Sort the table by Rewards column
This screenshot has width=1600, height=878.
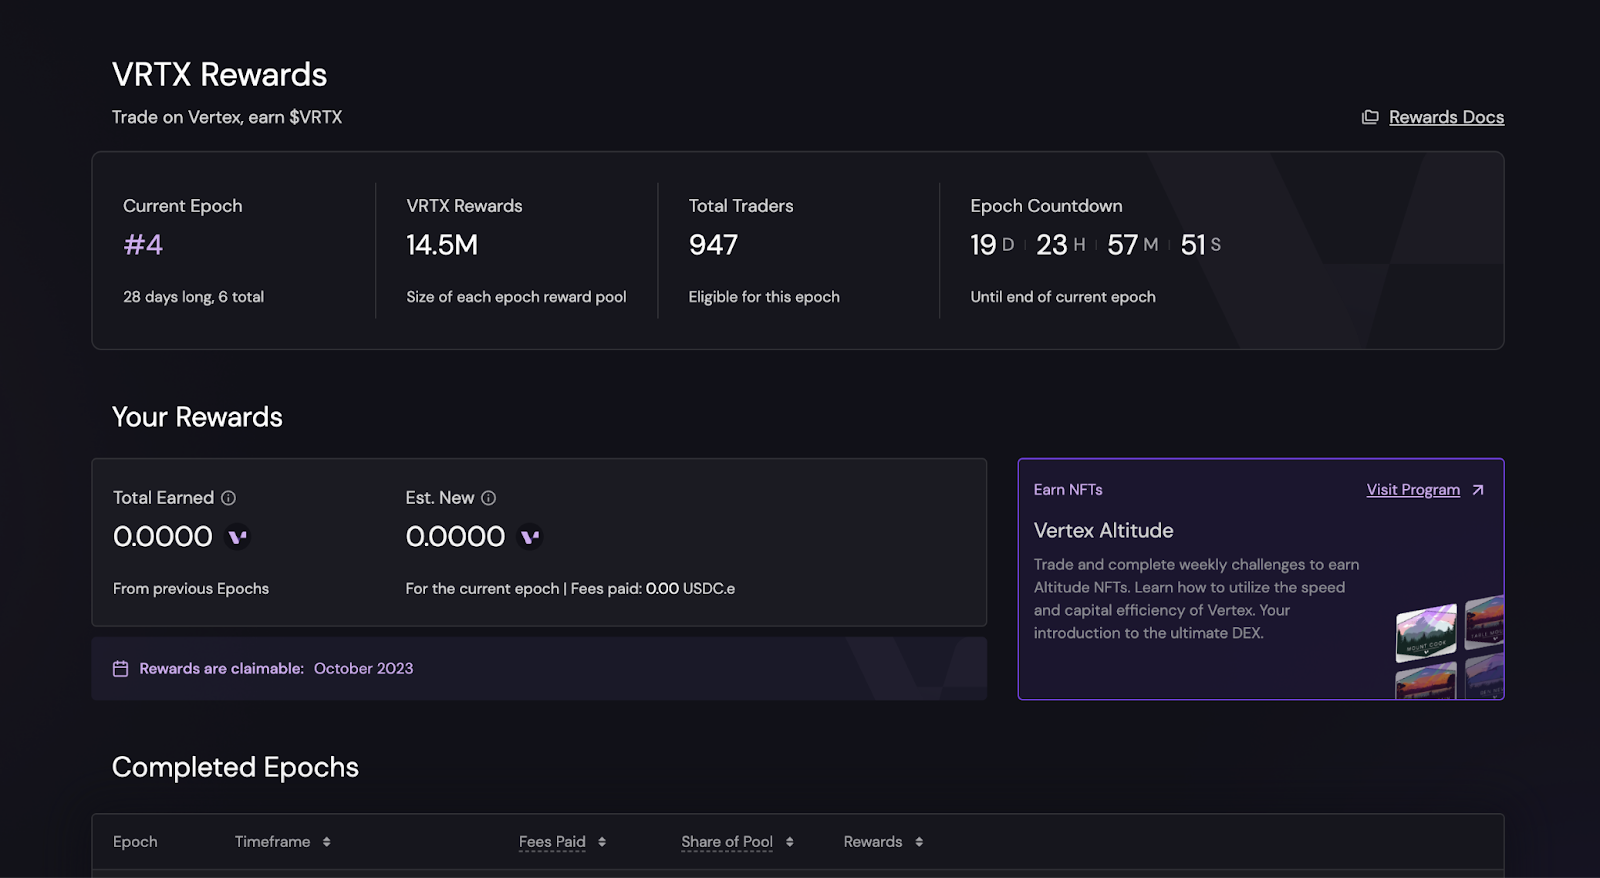coord(883,842)
